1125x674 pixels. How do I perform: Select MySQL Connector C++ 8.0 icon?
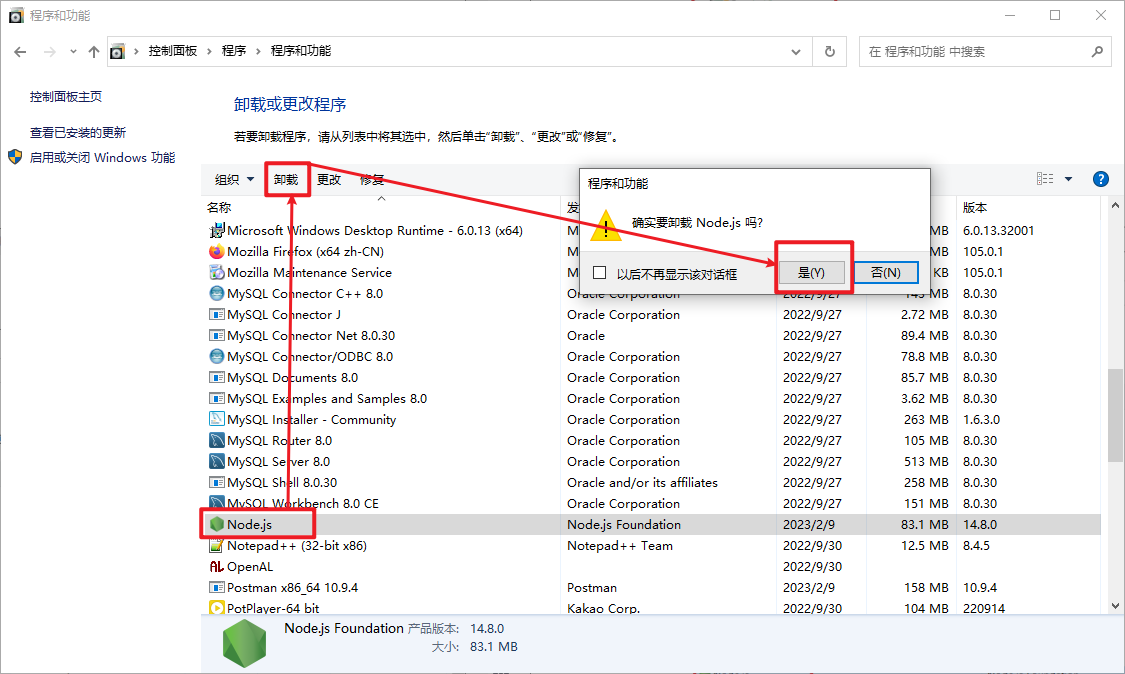pyautogui.click(x=216, y=293)
